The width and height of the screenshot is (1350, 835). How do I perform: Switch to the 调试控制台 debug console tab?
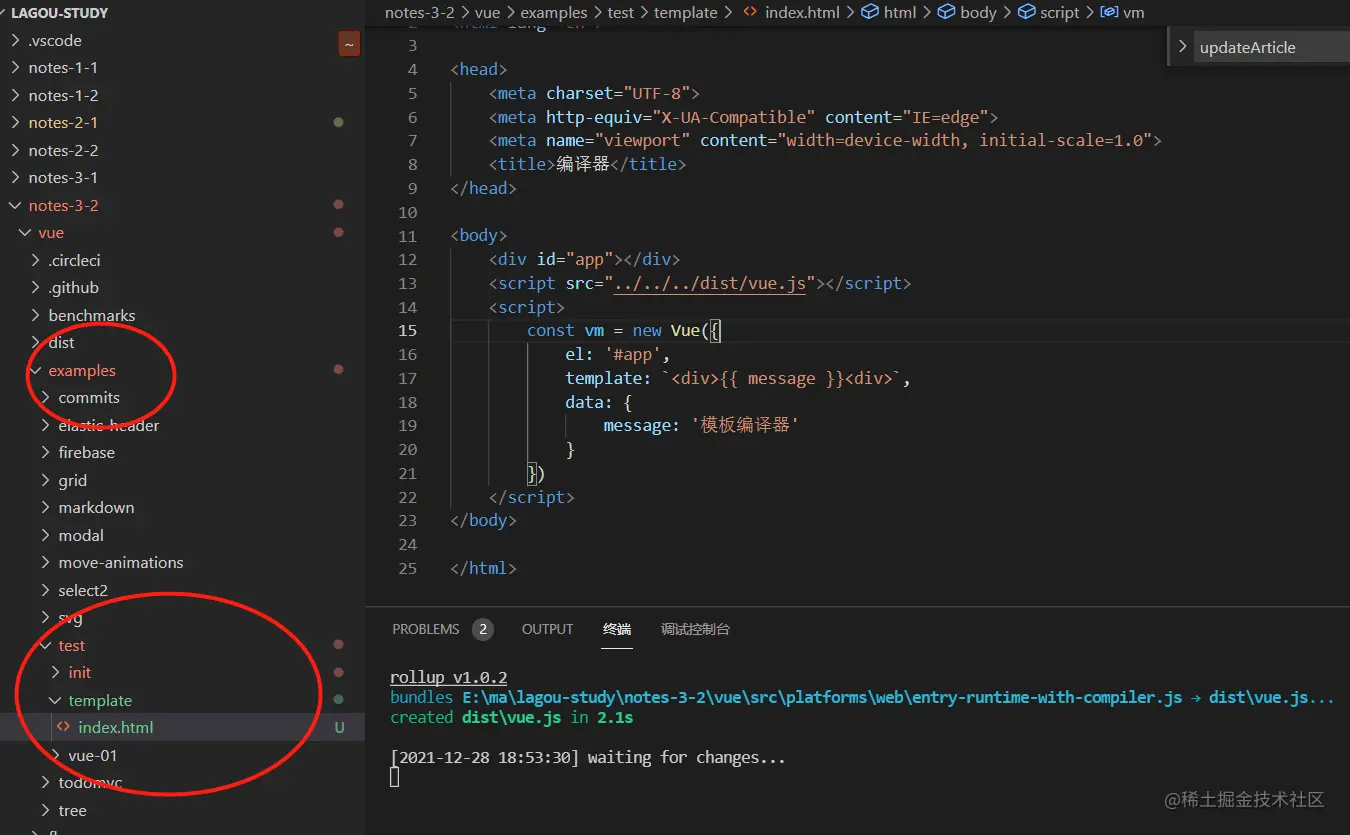point(695,629)
